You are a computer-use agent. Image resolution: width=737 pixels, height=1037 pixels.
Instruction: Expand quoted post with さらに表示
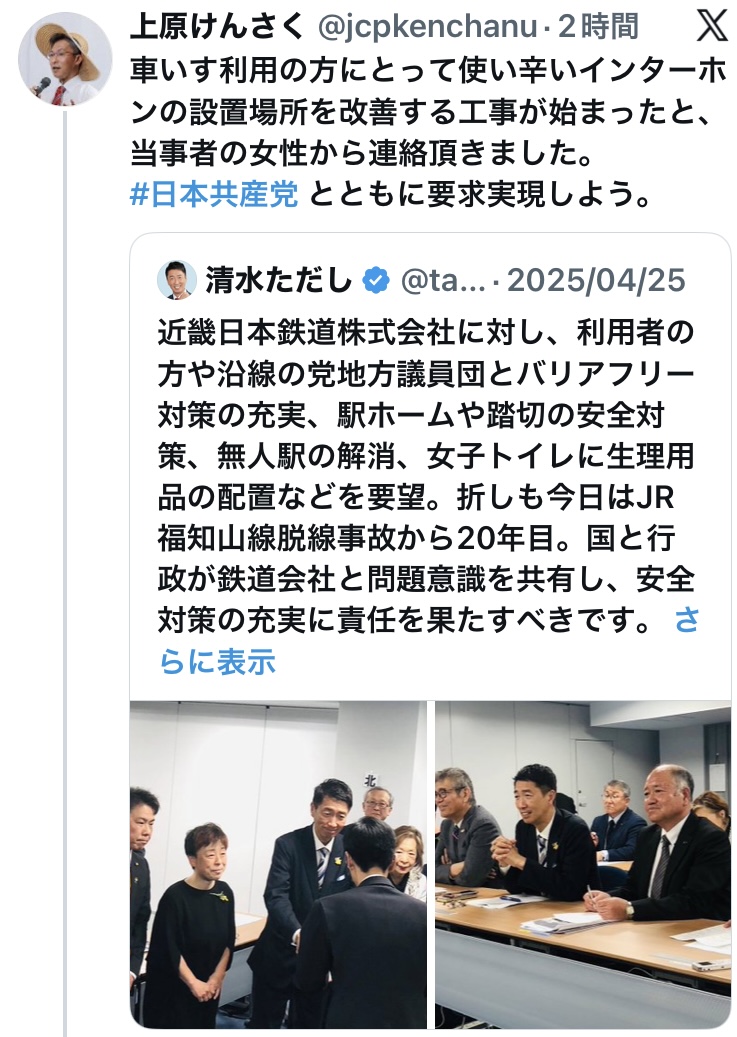[429, 641]
